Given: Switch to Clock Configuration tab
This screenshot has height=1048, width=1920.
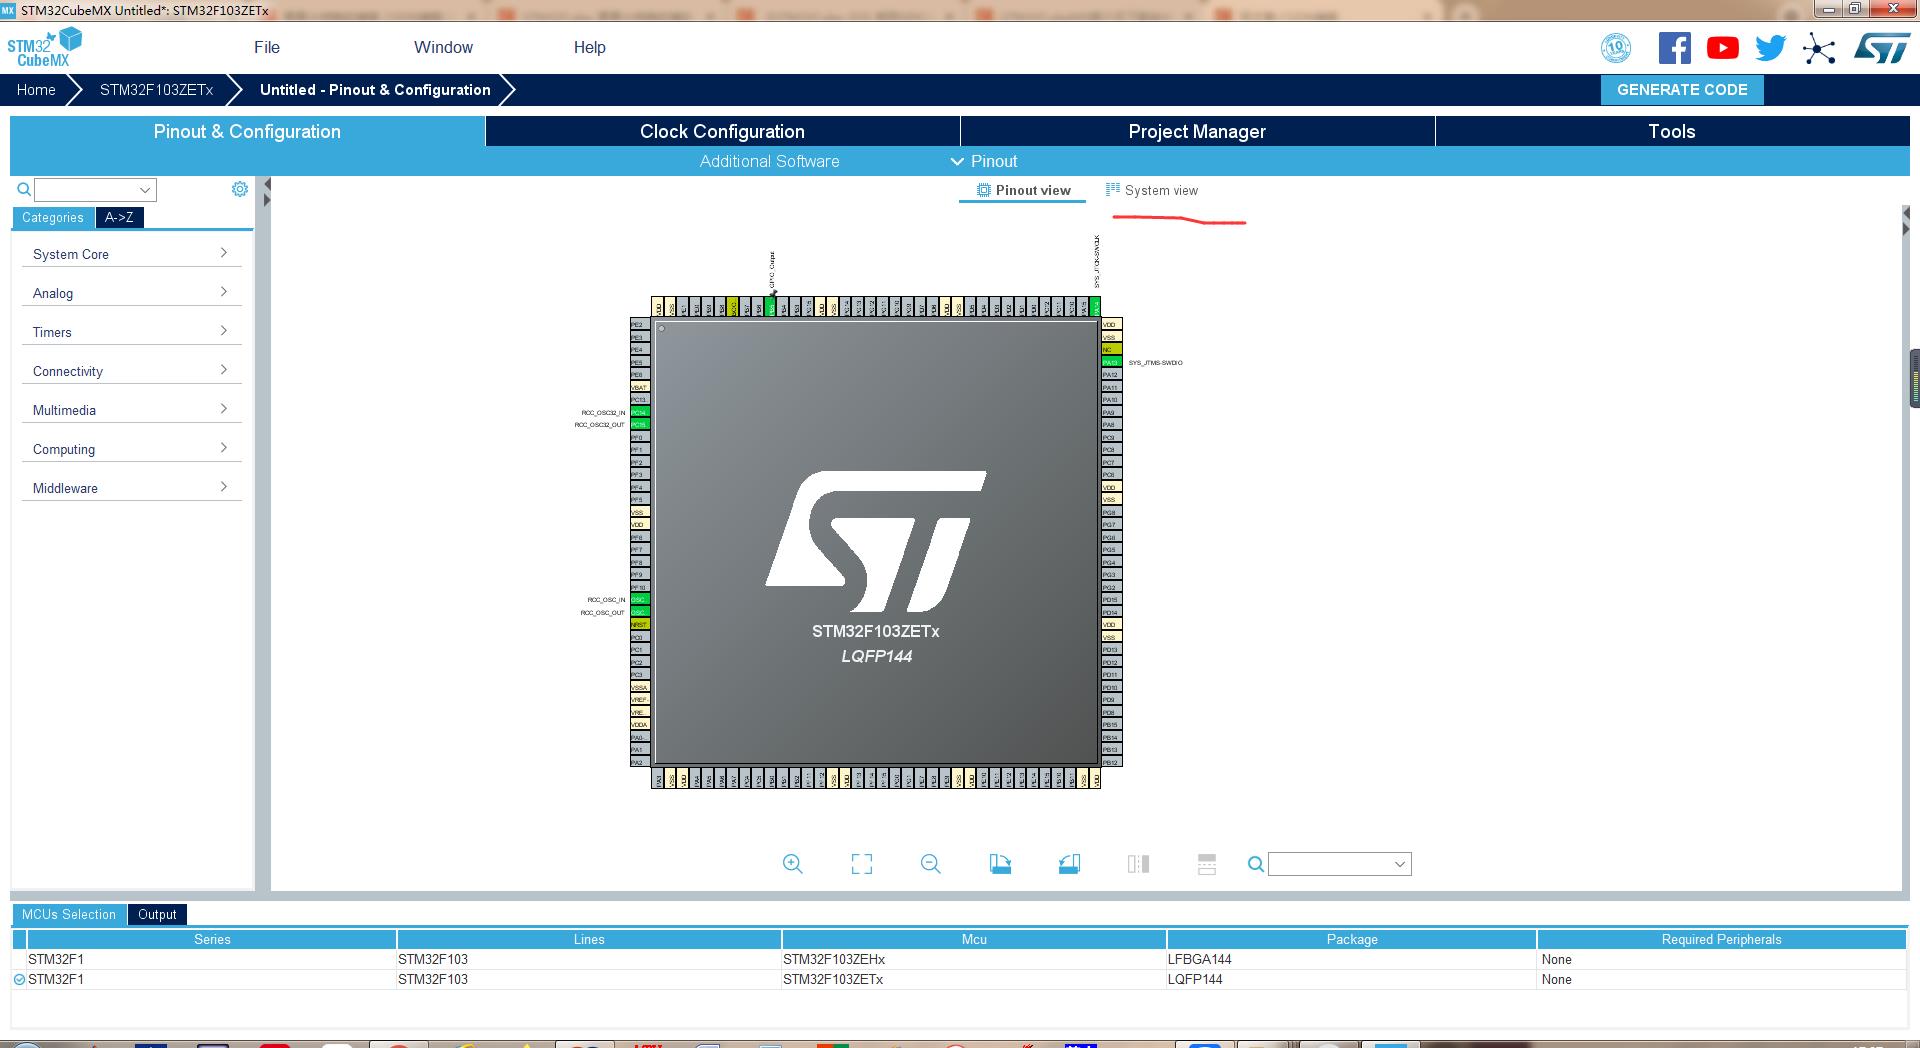Looking at the screenshot, I should point(722,131).
